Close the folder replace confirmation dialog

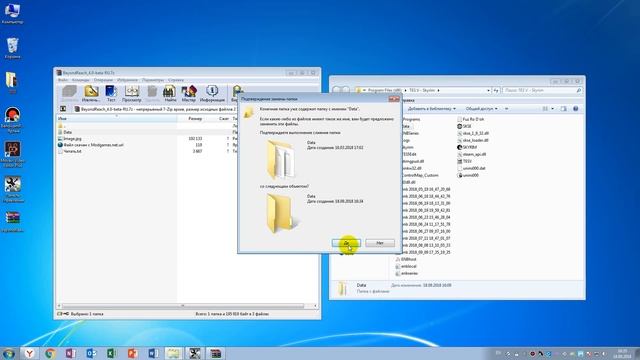(x=394, y=98)
